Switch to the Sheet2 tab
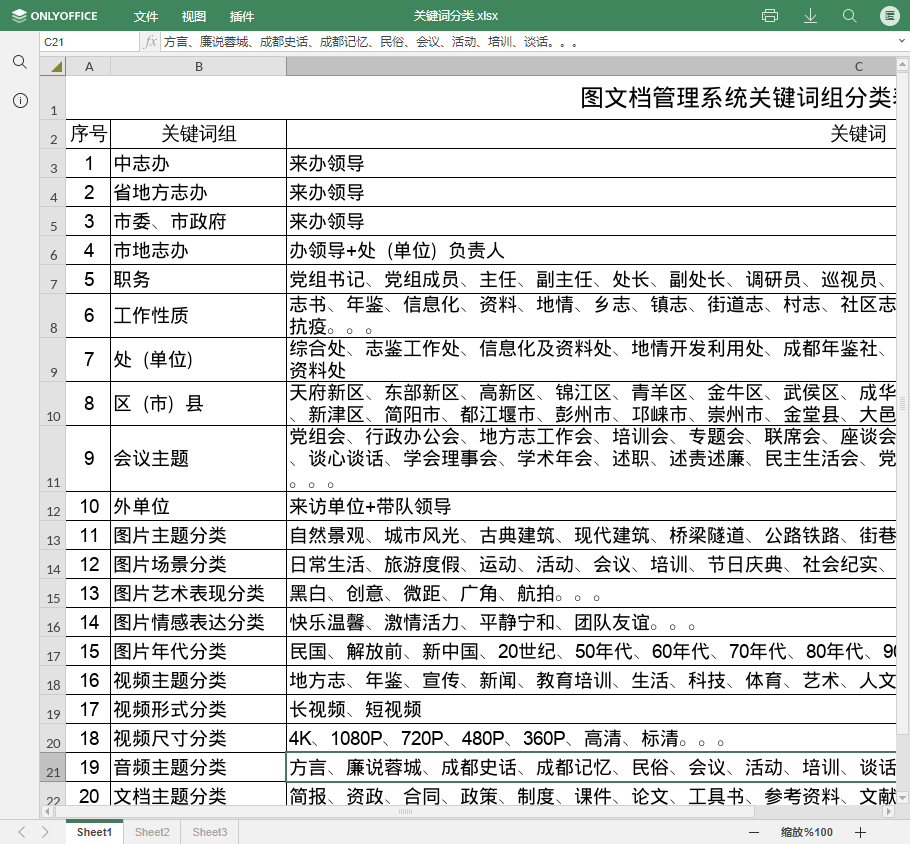The image size is (910, 844). 152,832
